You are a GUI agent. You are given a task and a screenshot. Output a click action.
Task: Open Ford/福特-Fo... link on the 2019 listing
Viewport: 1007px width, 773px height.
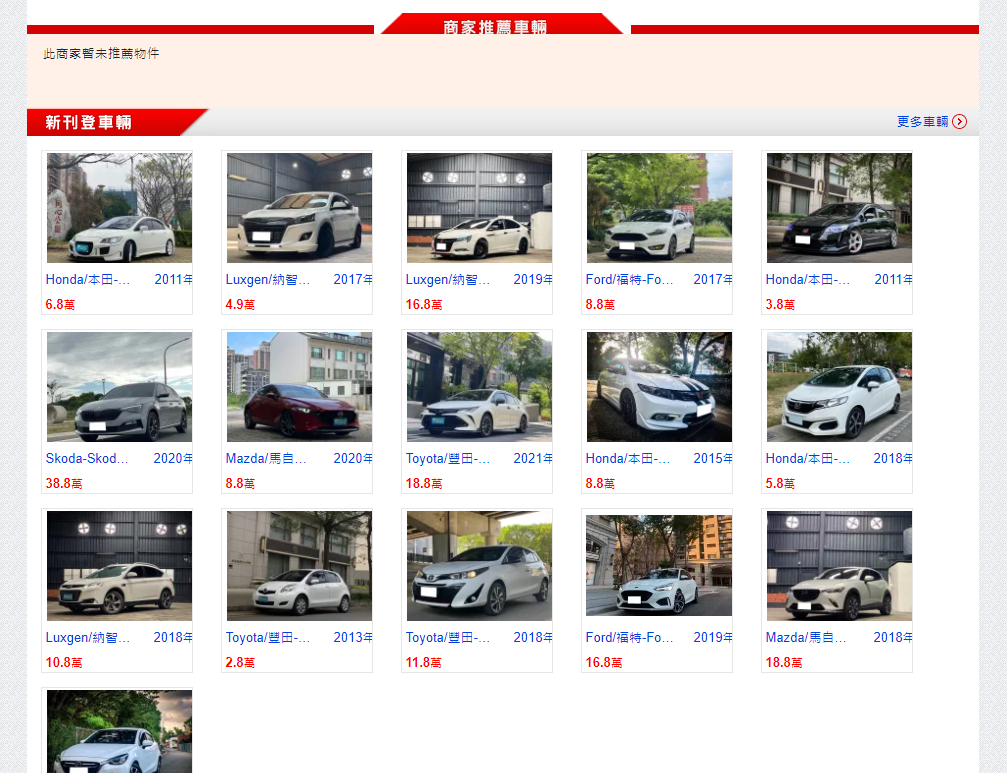[629, 638]
